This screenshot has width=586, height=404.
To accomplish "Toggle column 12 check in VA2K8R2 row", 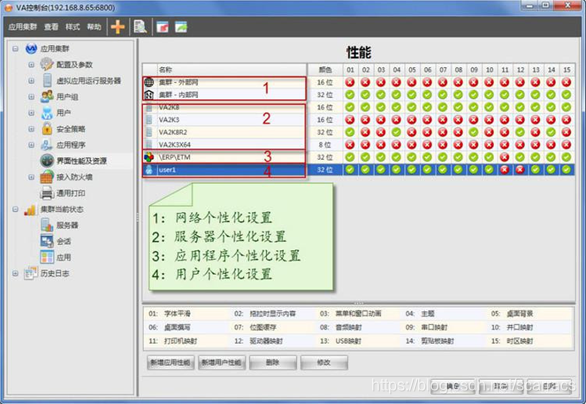I will pos(520,132).
